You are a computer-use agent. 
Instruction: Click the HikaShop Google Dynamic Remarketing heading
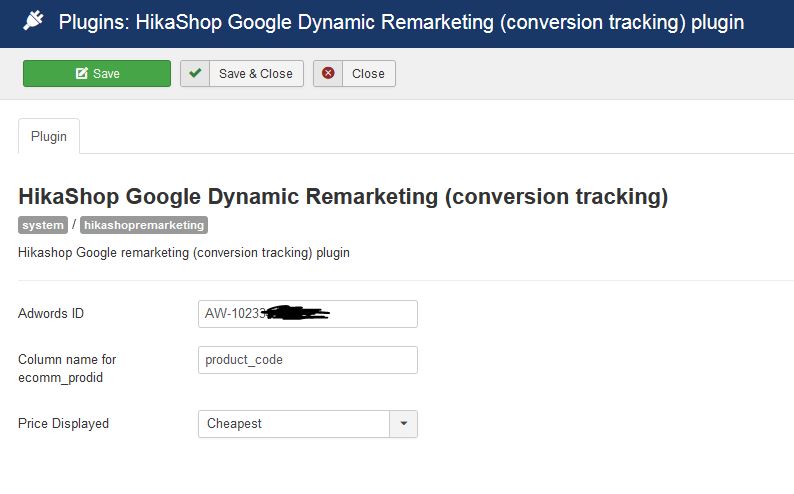(x=343, y=196)
